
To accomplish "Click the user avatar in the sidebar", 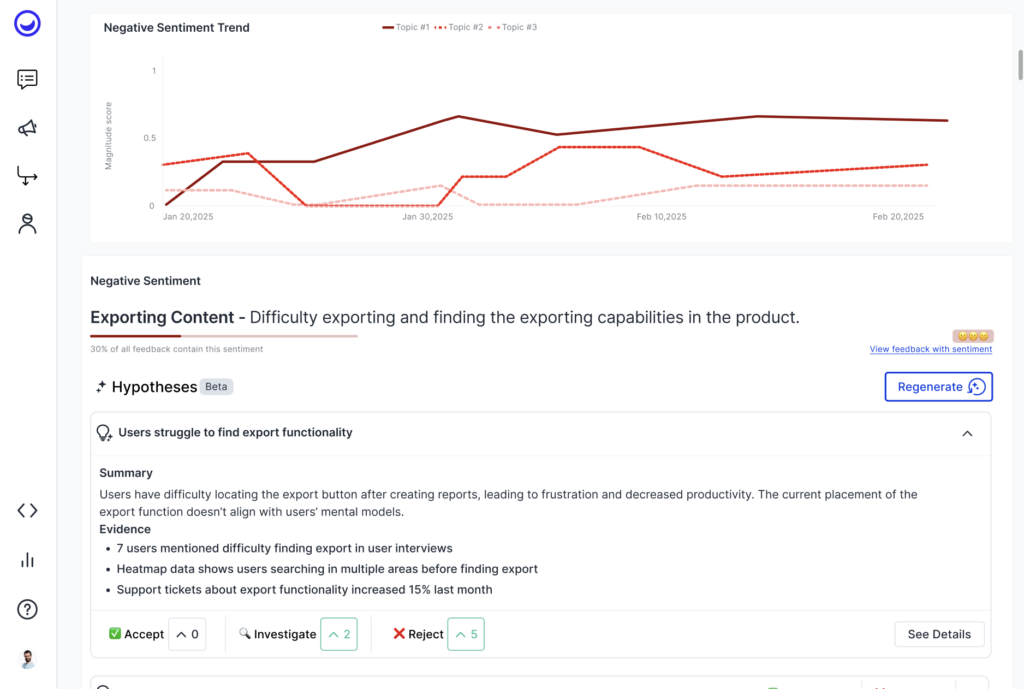I will tap(28, 659).
